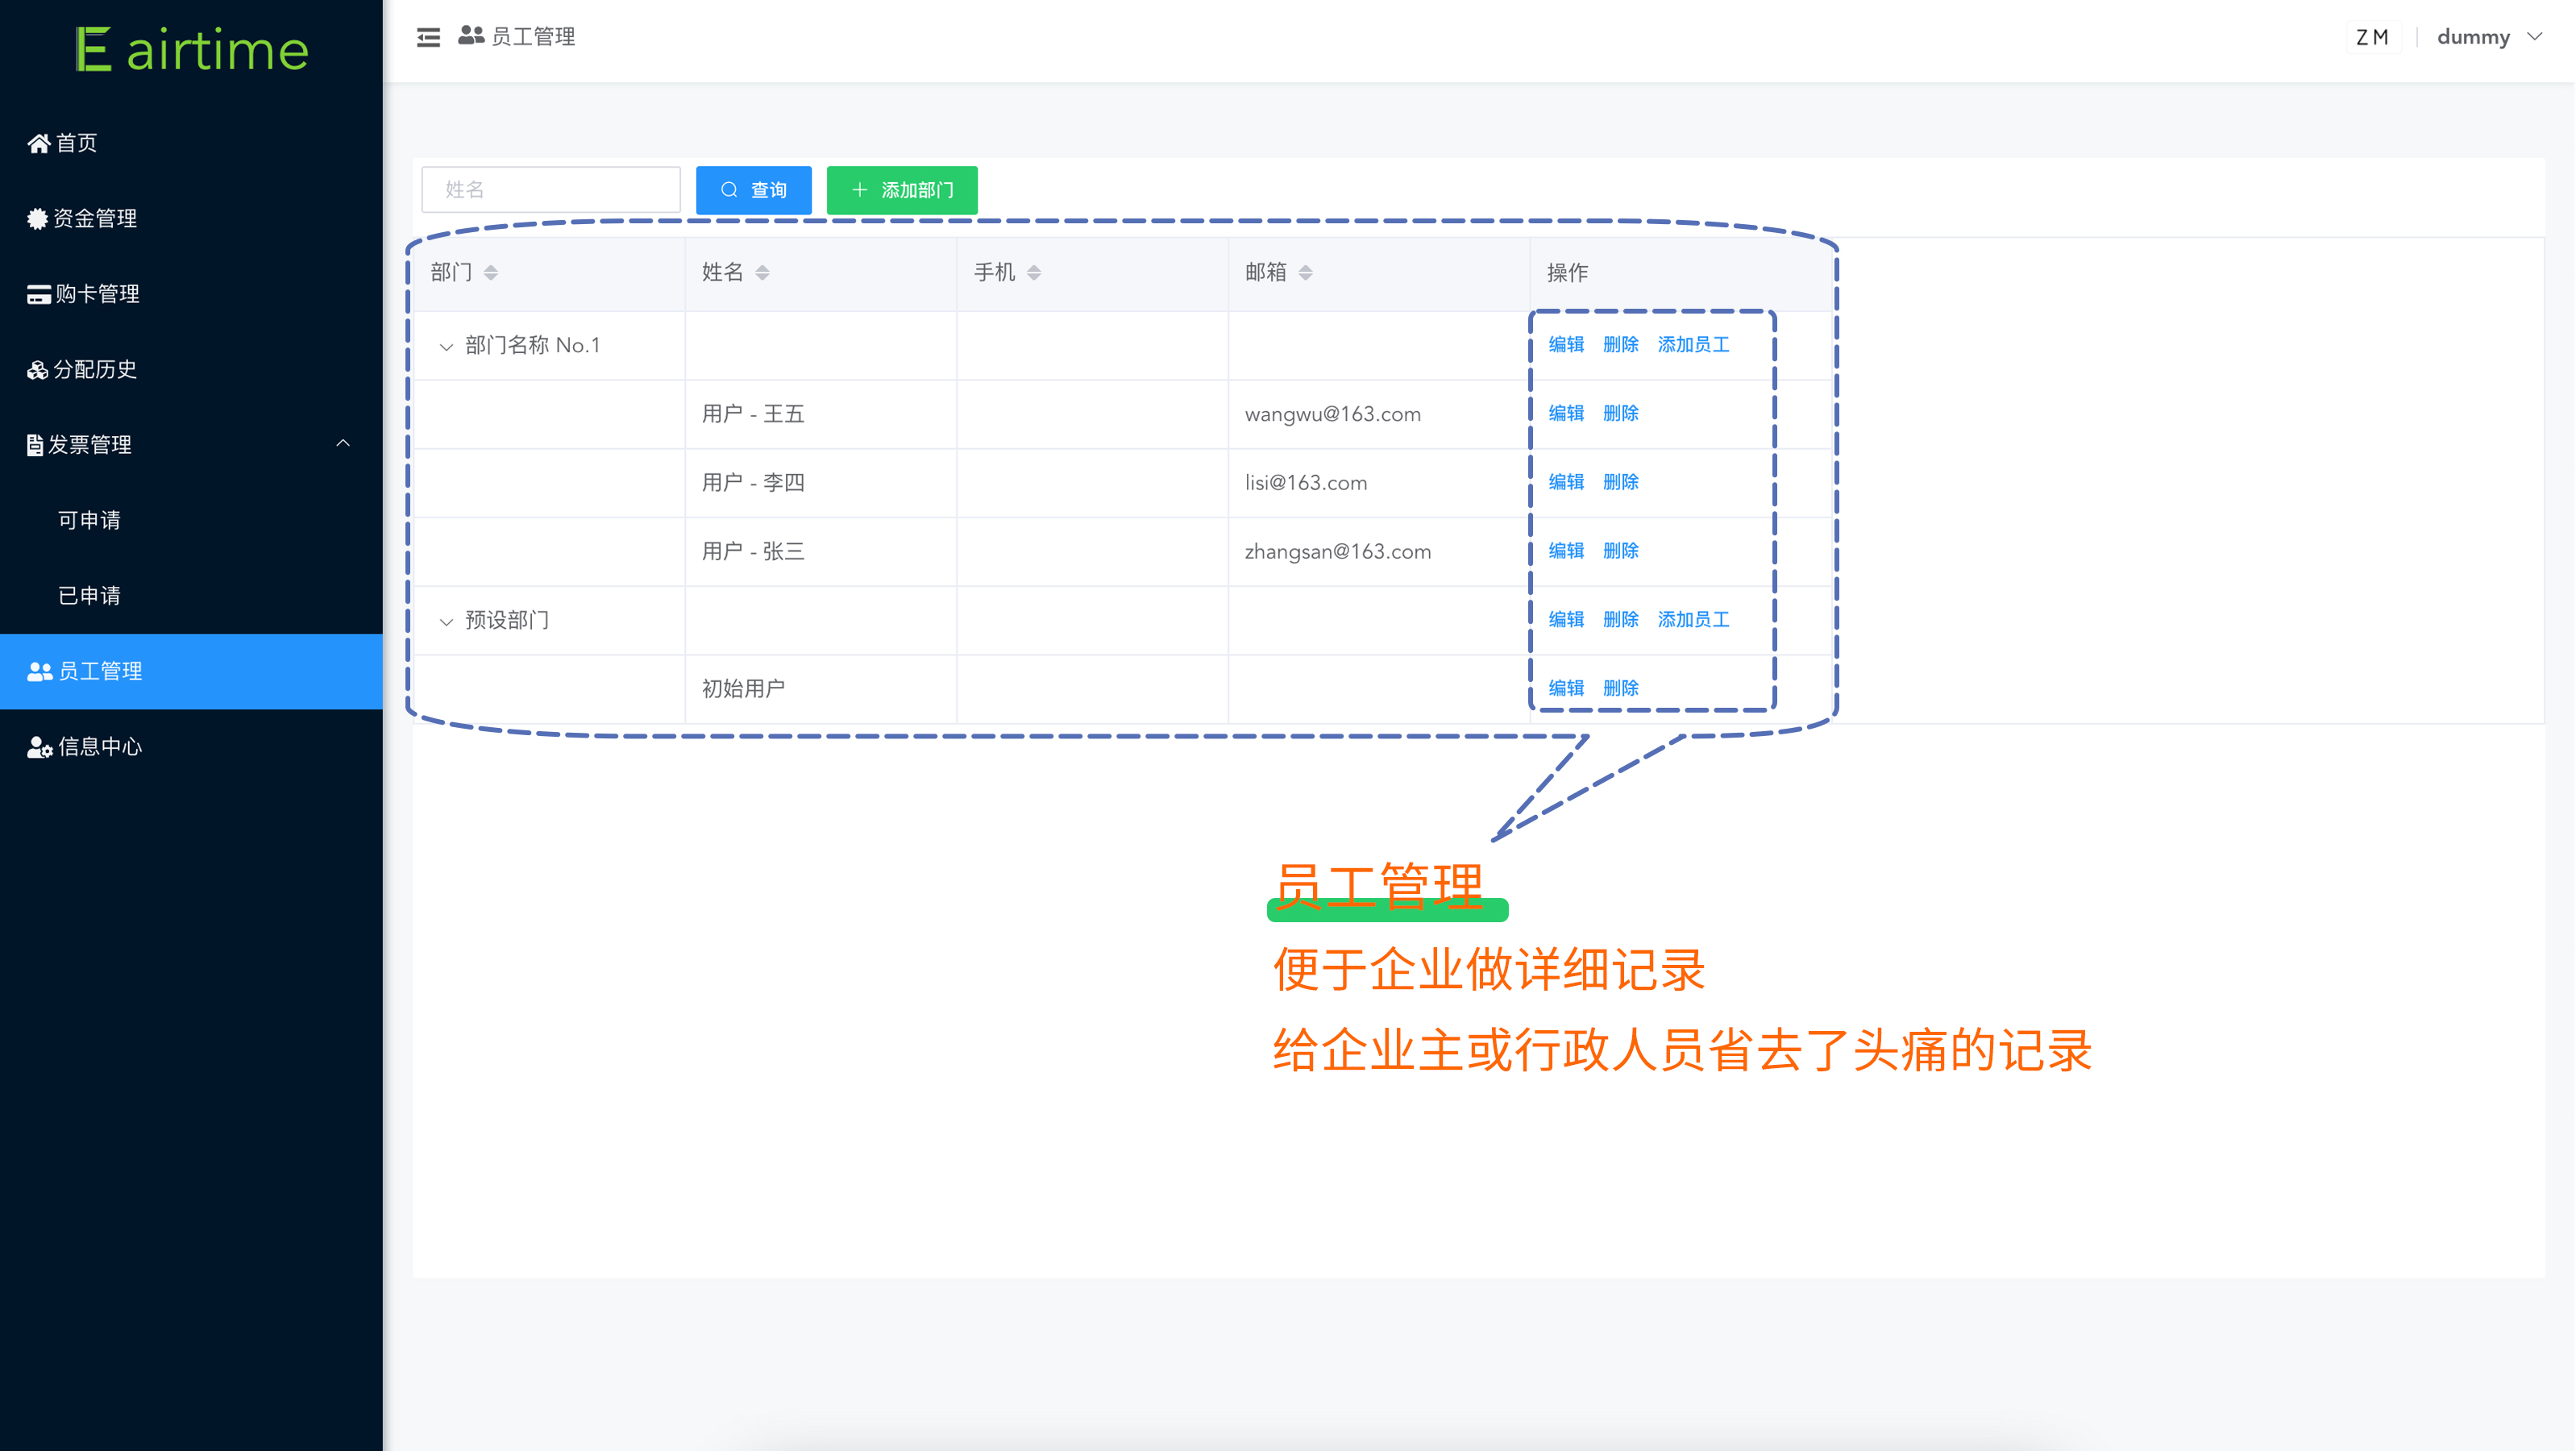Click the 添加部门 button
The image size is (2576, 1451).
[x=902, y=190]
